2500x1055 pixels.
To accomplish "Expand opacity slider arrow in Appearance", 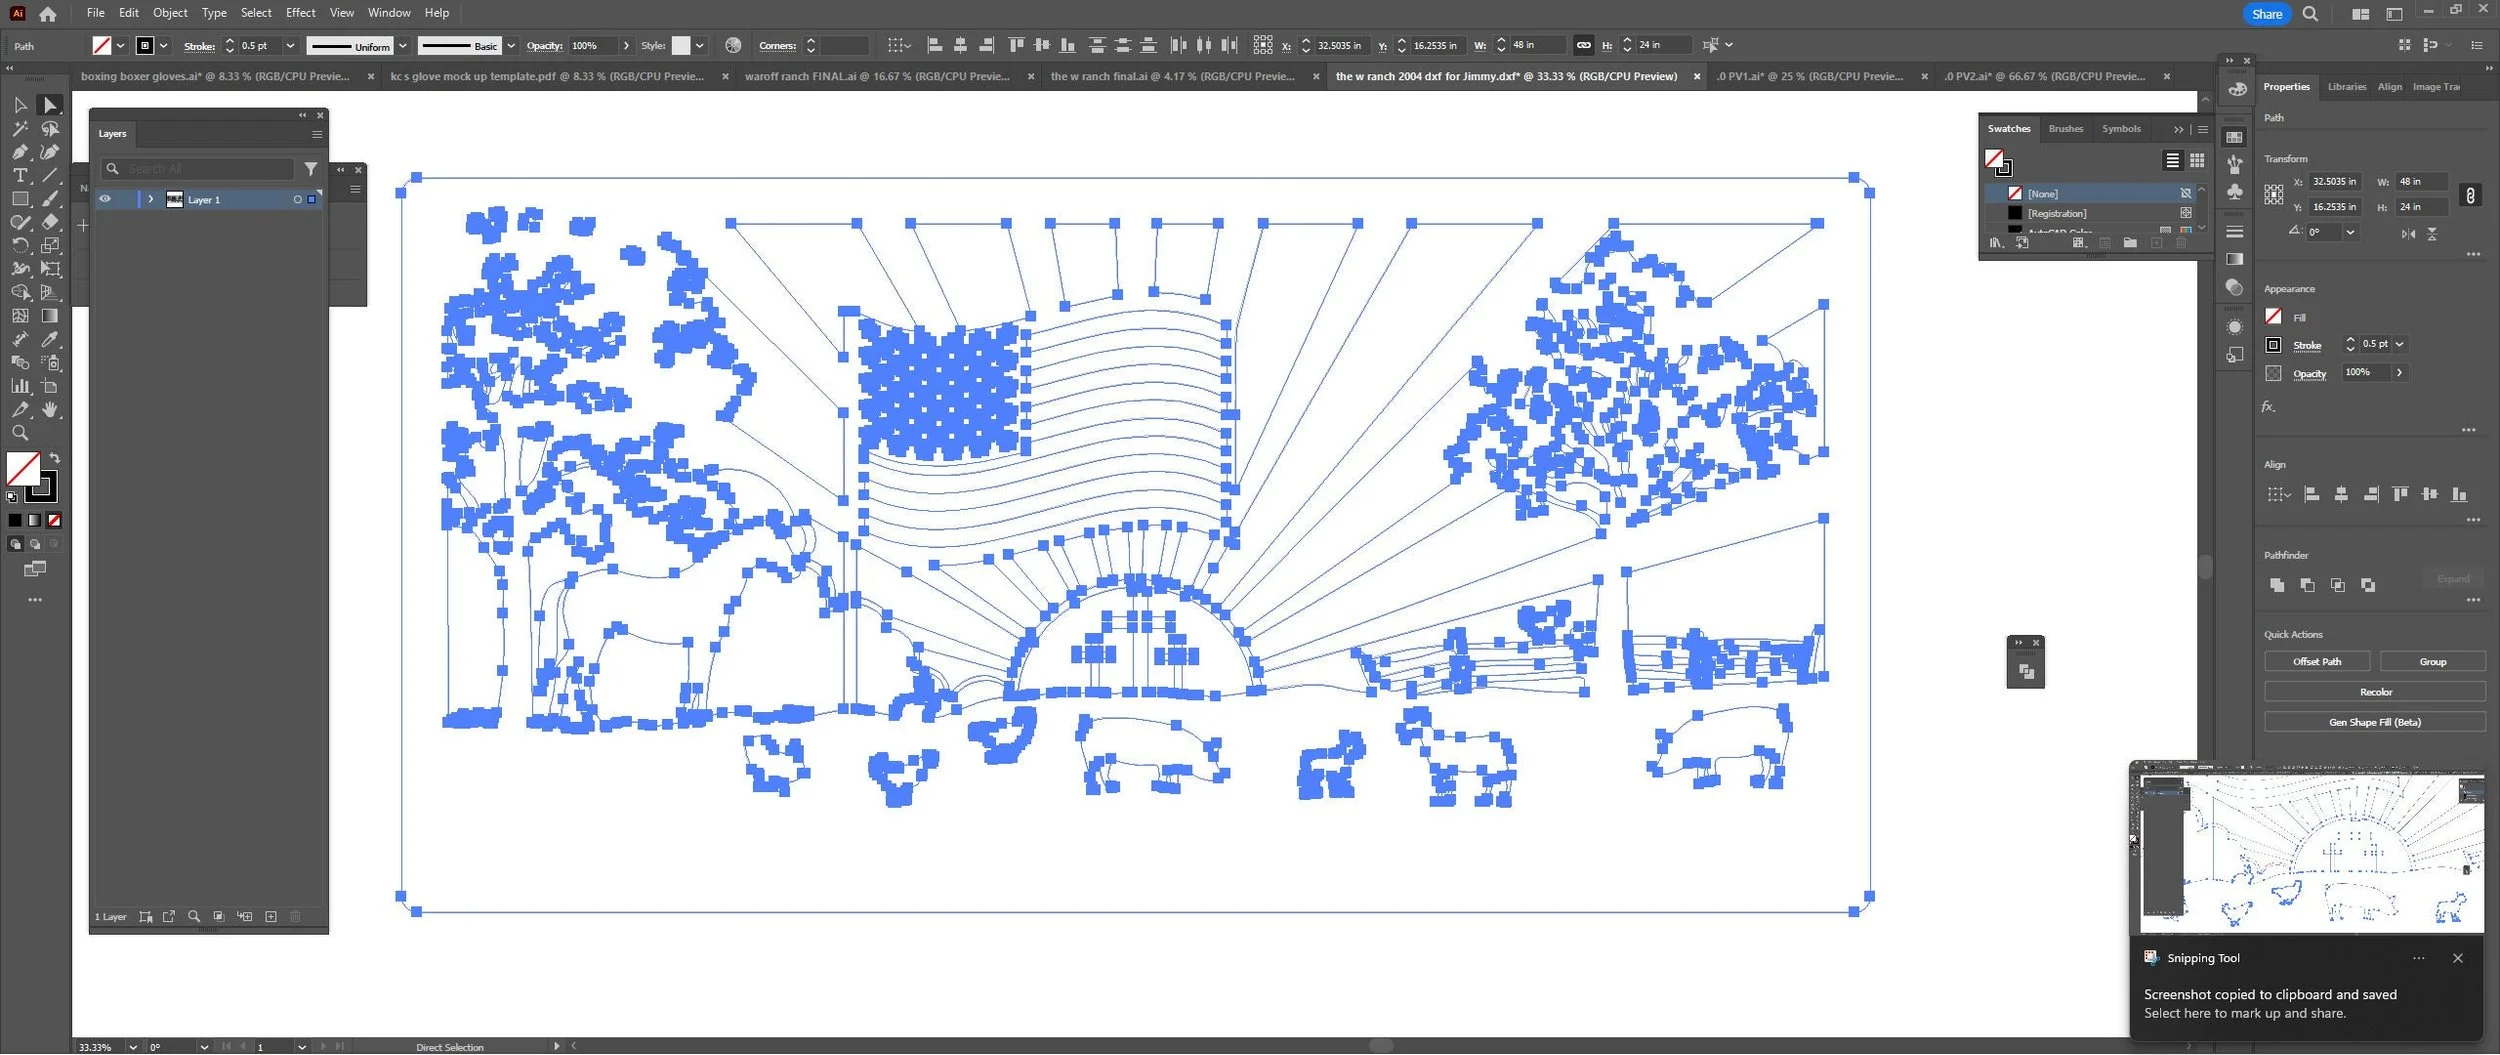I will pyautogui.click(x=2398, y=372).
